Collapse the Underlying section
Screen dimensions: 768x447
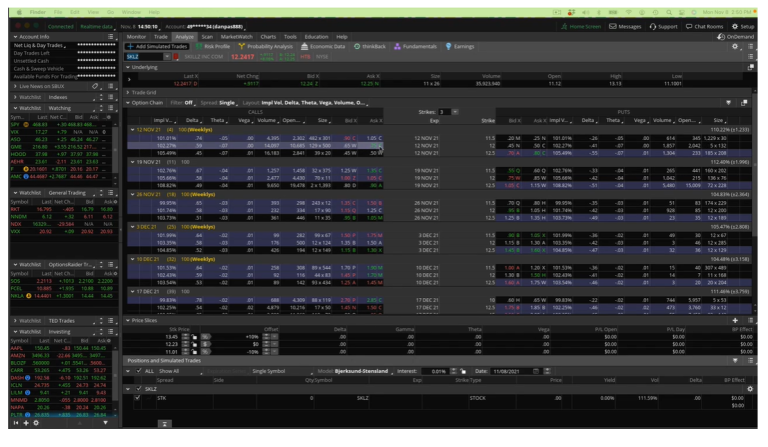coord(128,67)
